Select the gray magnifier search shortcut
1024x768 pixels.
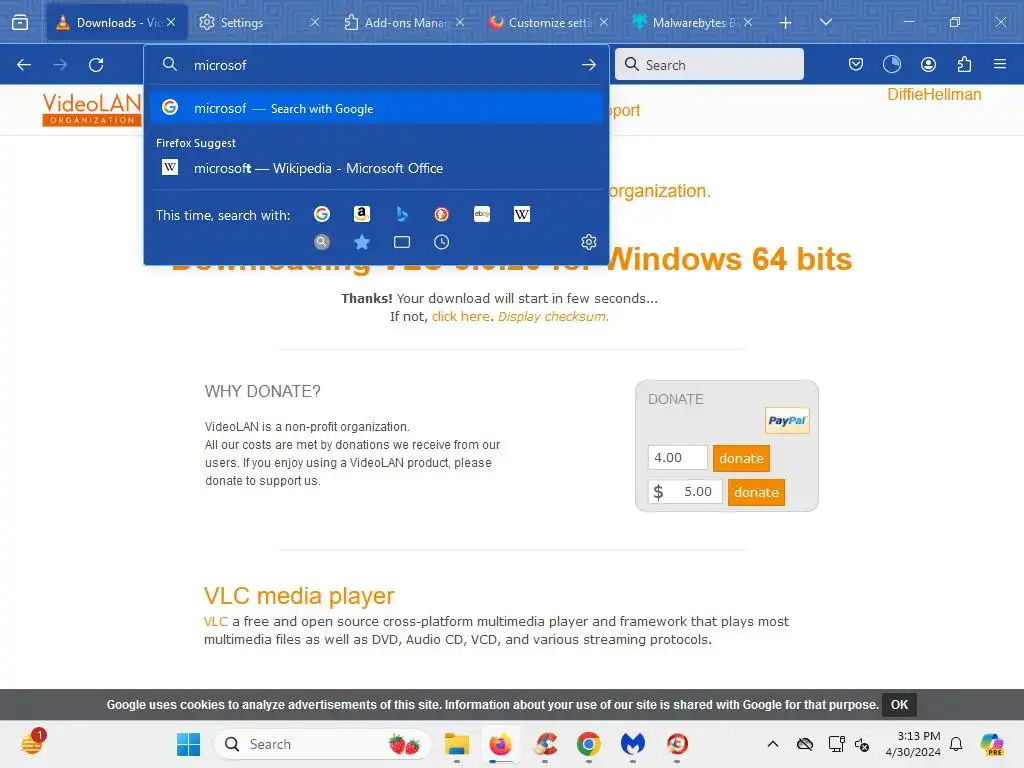322,242
